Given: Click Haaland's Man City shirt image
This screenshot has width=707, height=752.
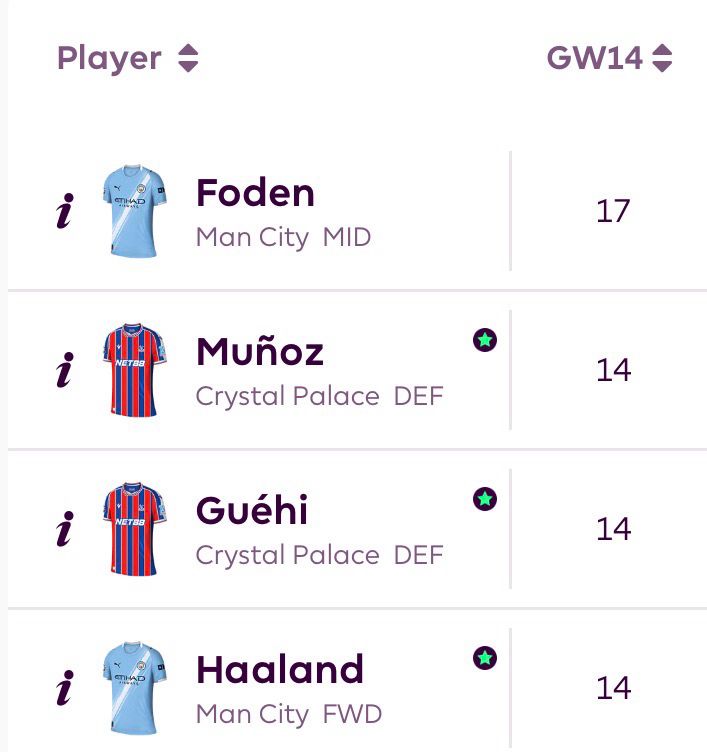Looking at the screenshot, I should [x=134, y=688].
